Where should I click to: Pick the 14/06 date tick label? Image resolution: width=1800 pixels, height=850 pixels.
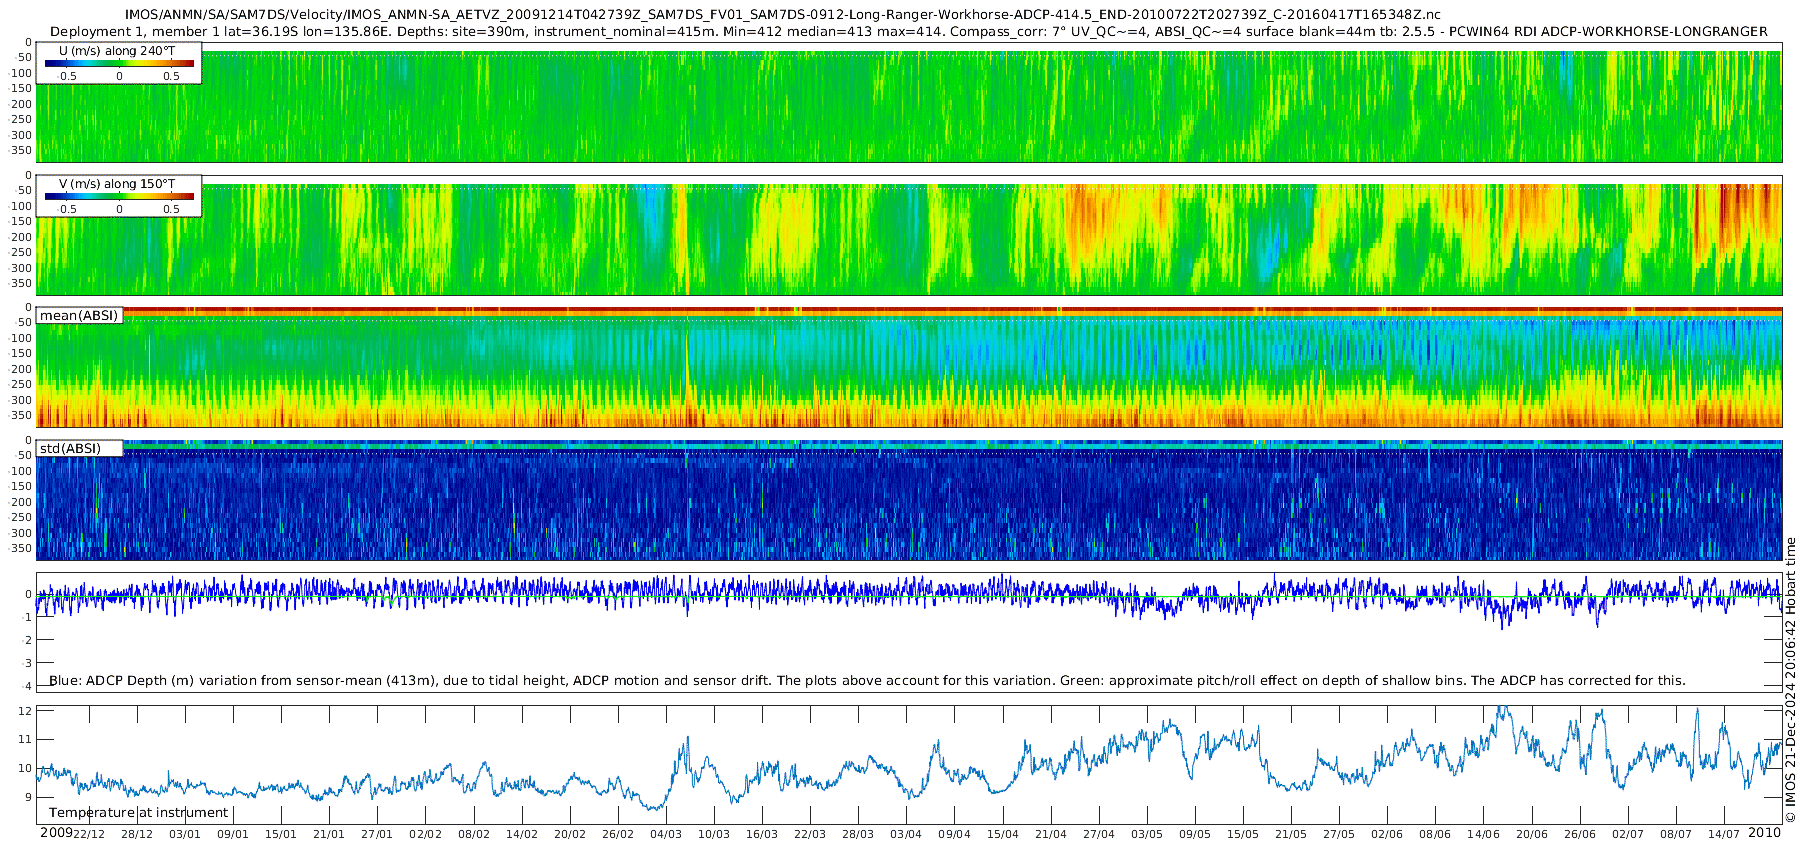pos(1483,834)
